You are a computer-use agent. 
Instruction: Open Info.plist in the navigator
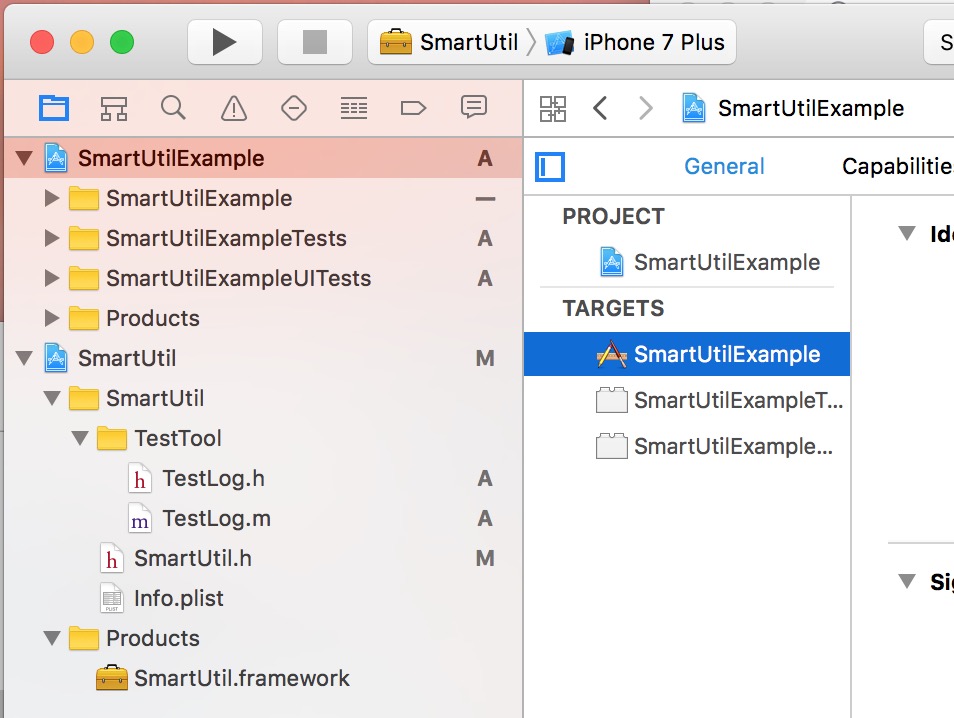(x=178, y=598)
